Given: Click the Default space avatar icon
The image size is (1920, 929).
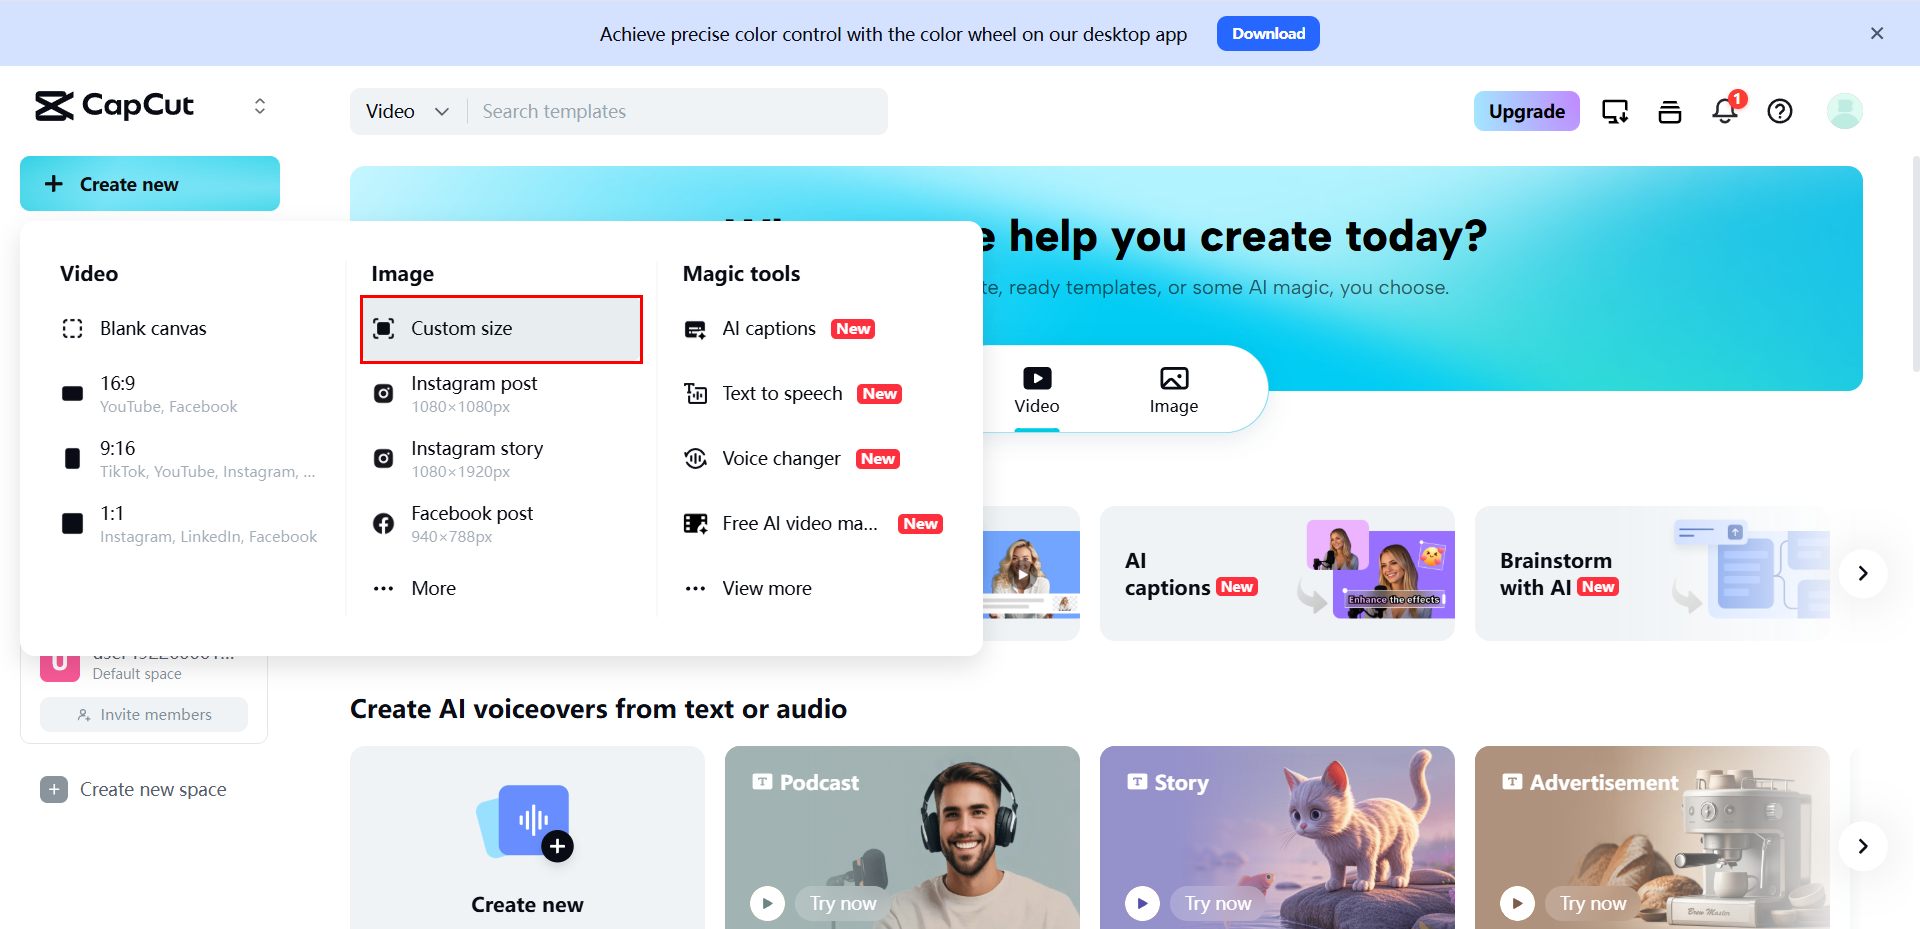Looking at the screenshot, I should tap(60, 668).
